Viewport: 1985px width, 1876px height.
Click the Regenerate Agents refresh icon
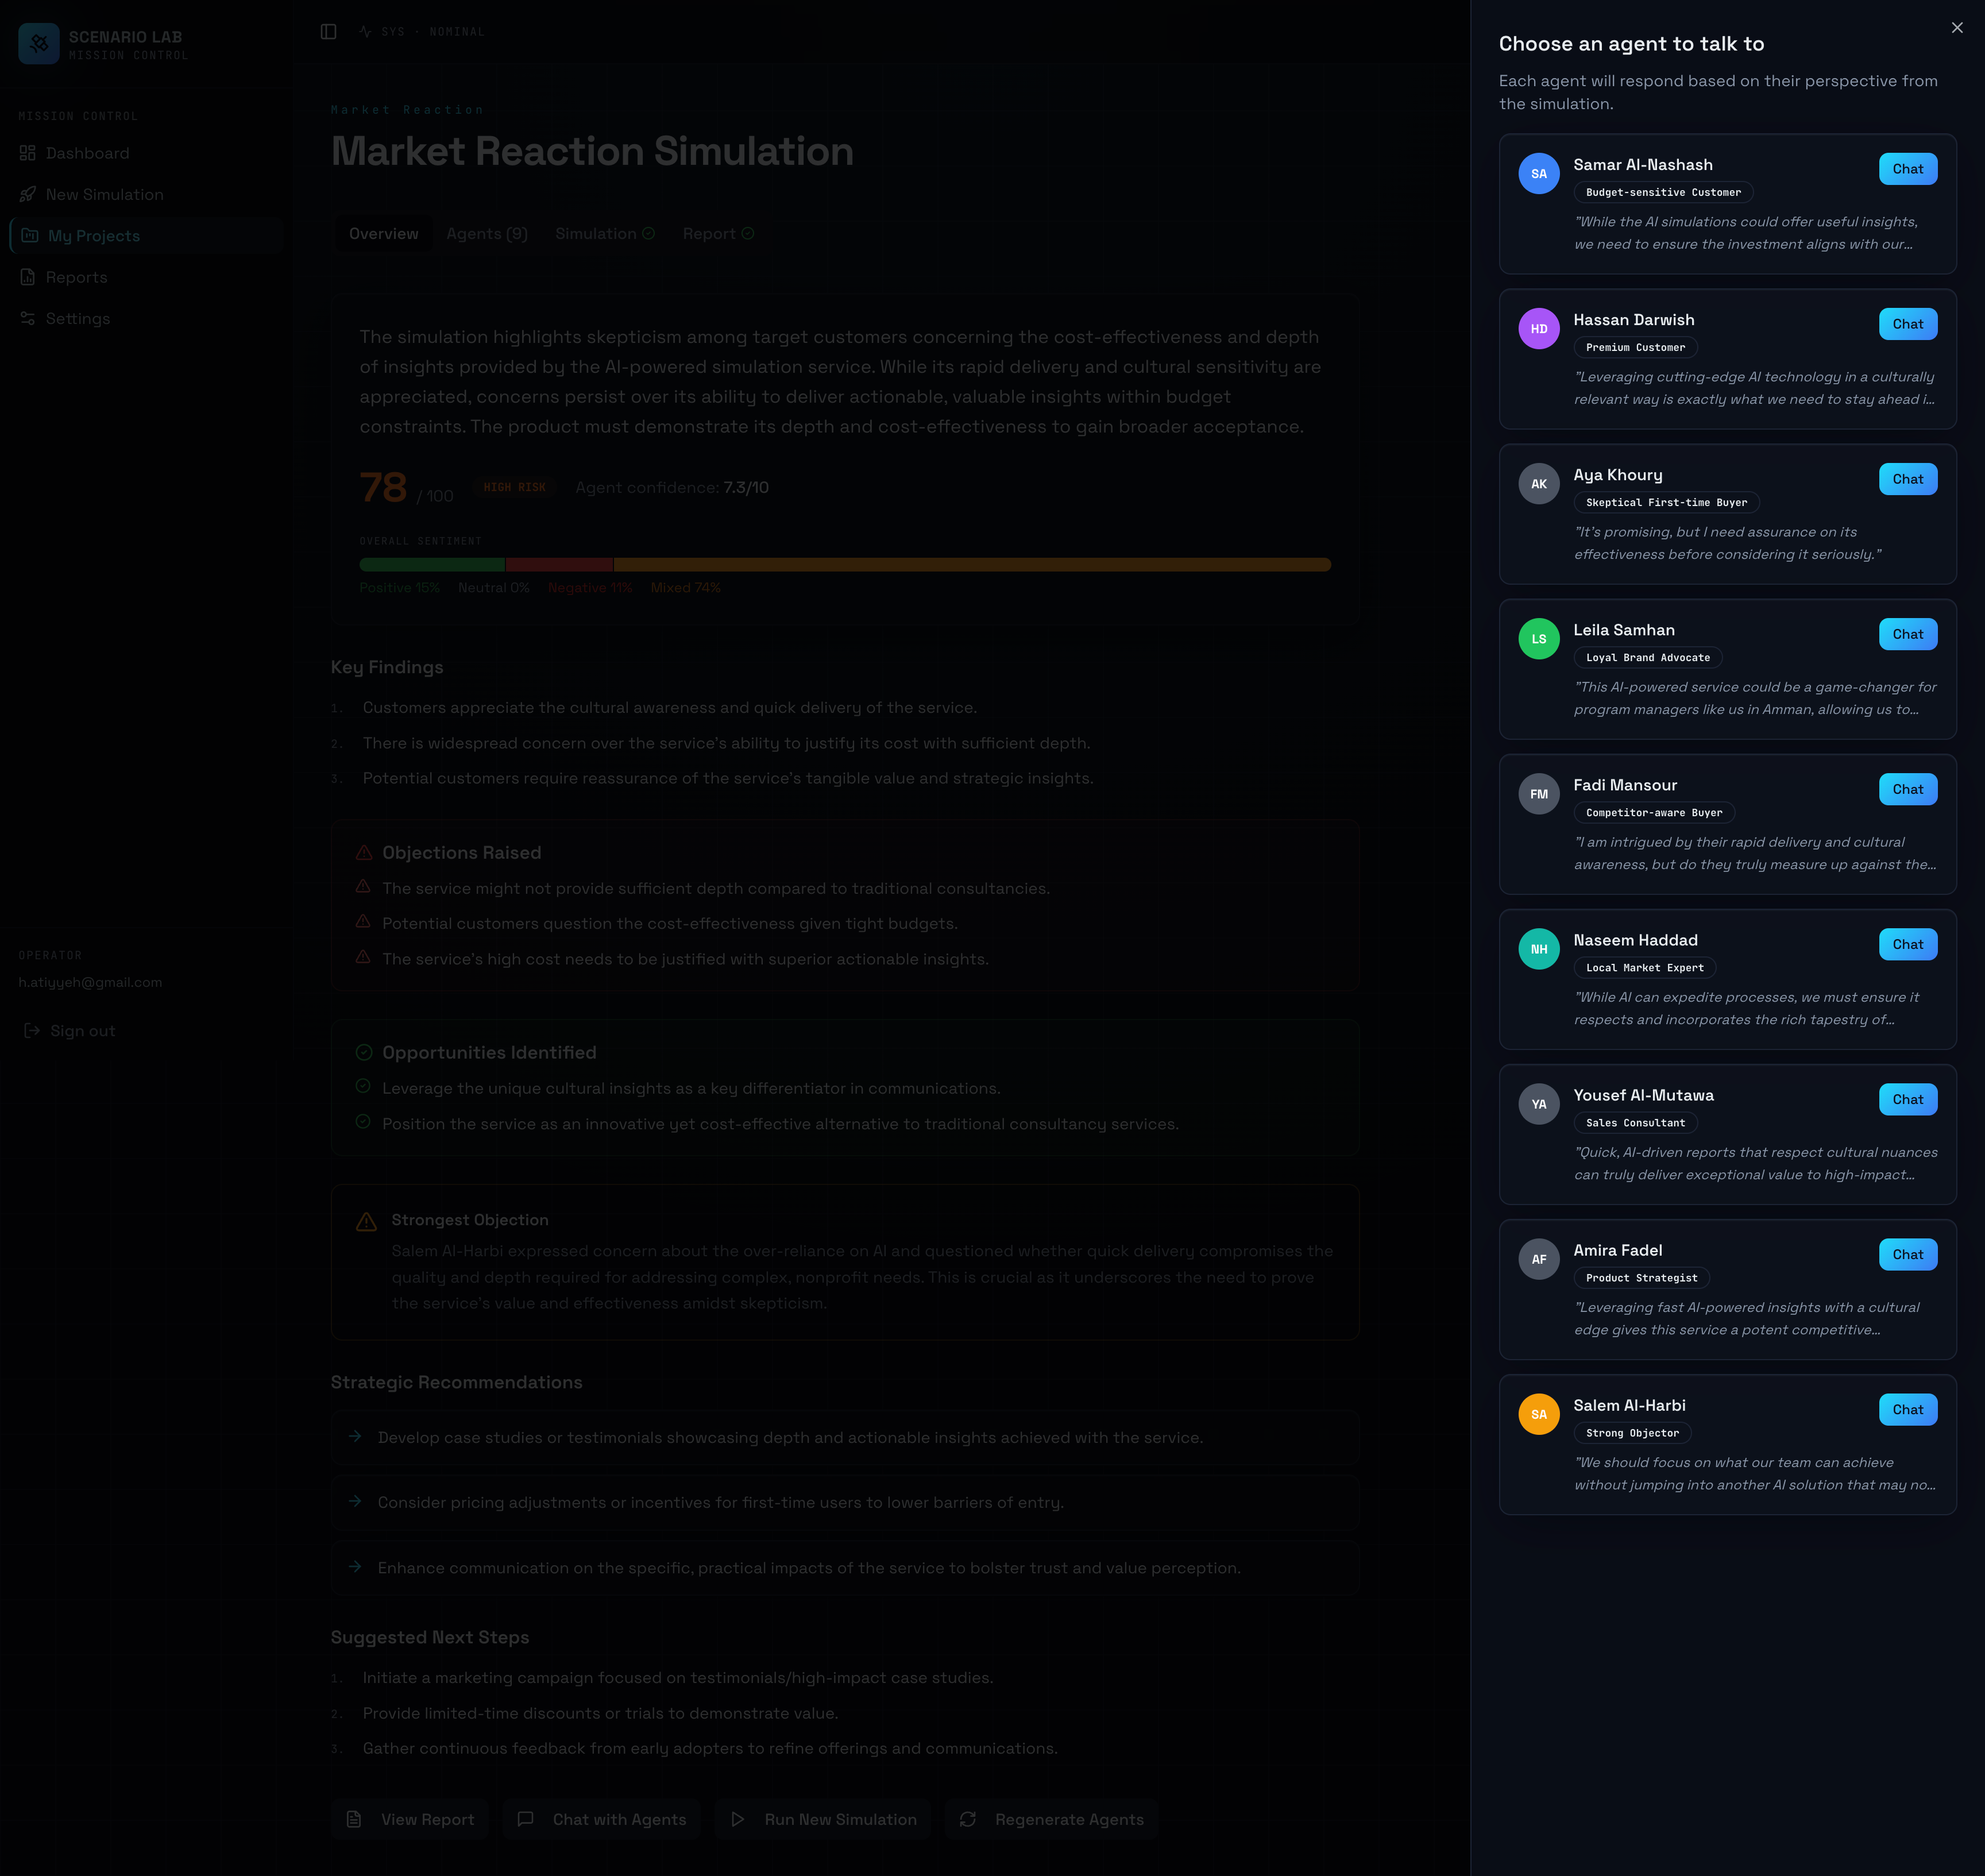point(968,1820)
